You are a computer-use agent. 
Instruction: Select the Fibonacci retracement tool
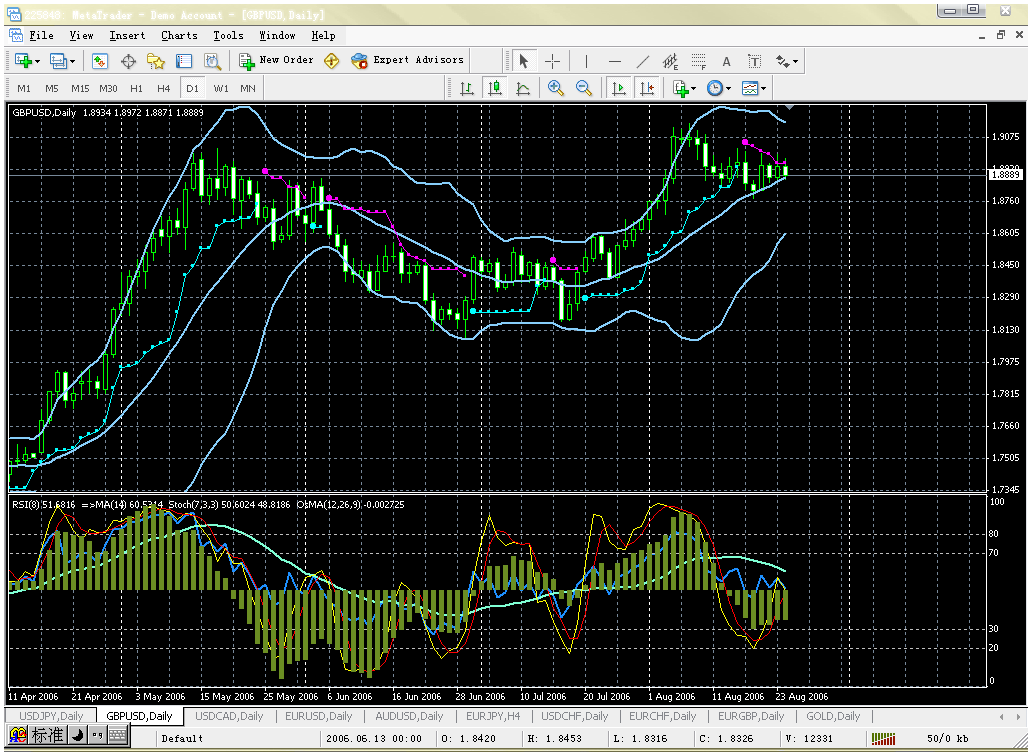coord(698,61)
